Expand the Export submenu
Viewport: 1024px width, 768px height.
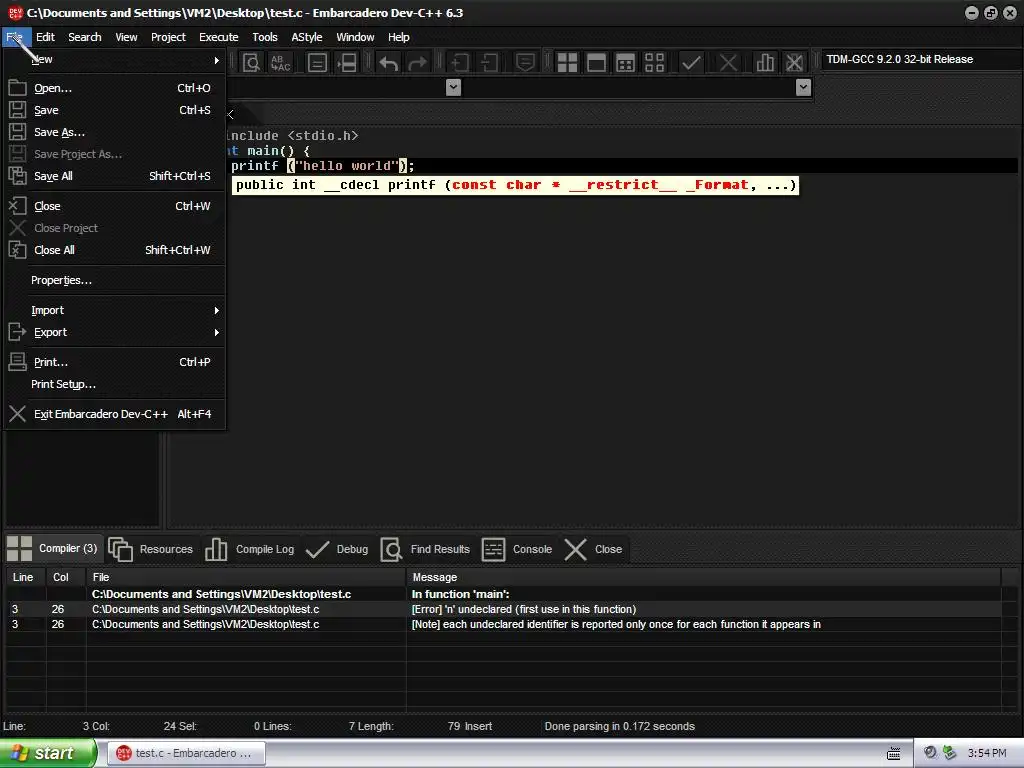pos(115,332)
